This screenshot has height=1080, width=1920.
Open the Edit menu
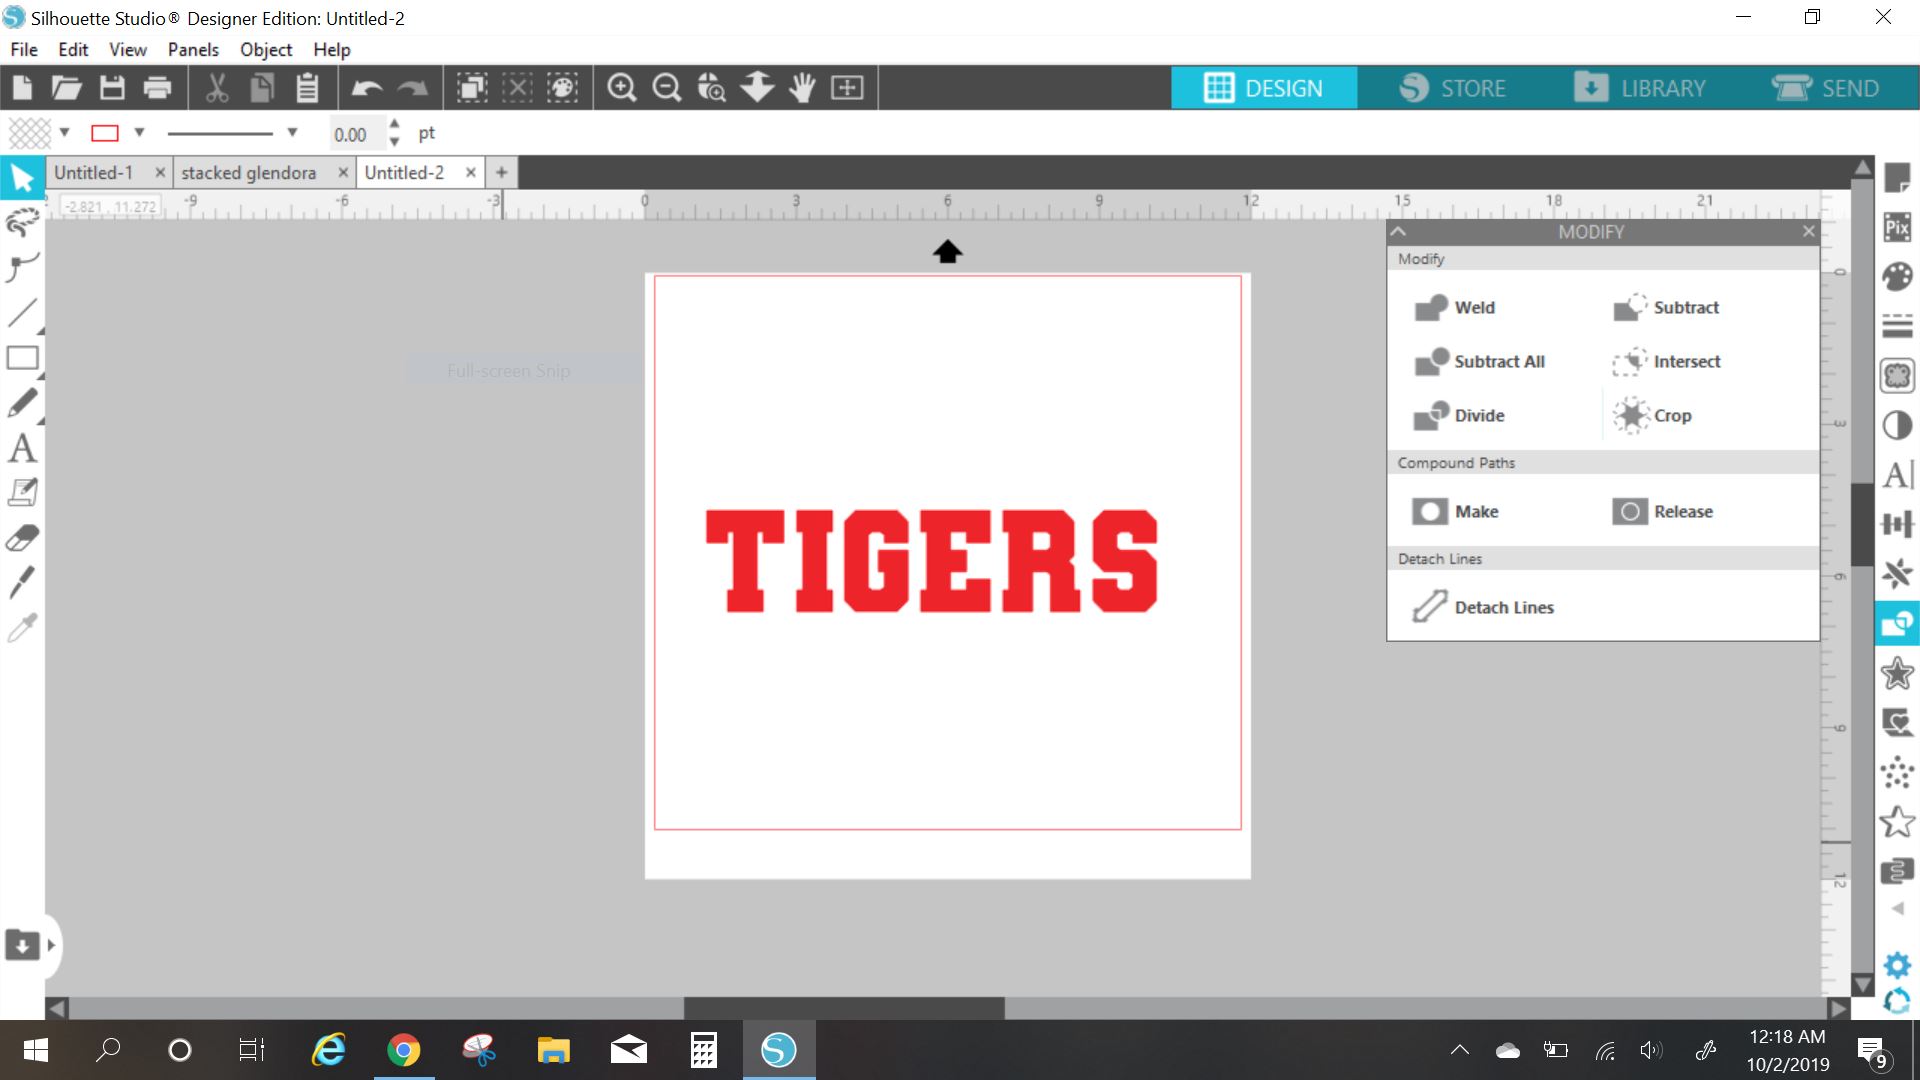(73, 49)
